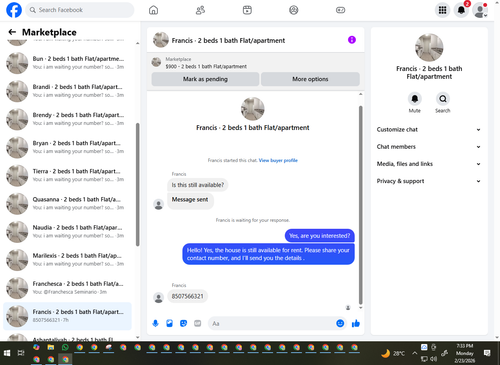
Task: Open the Brendy conversation
Action: [x=68, y=119]
